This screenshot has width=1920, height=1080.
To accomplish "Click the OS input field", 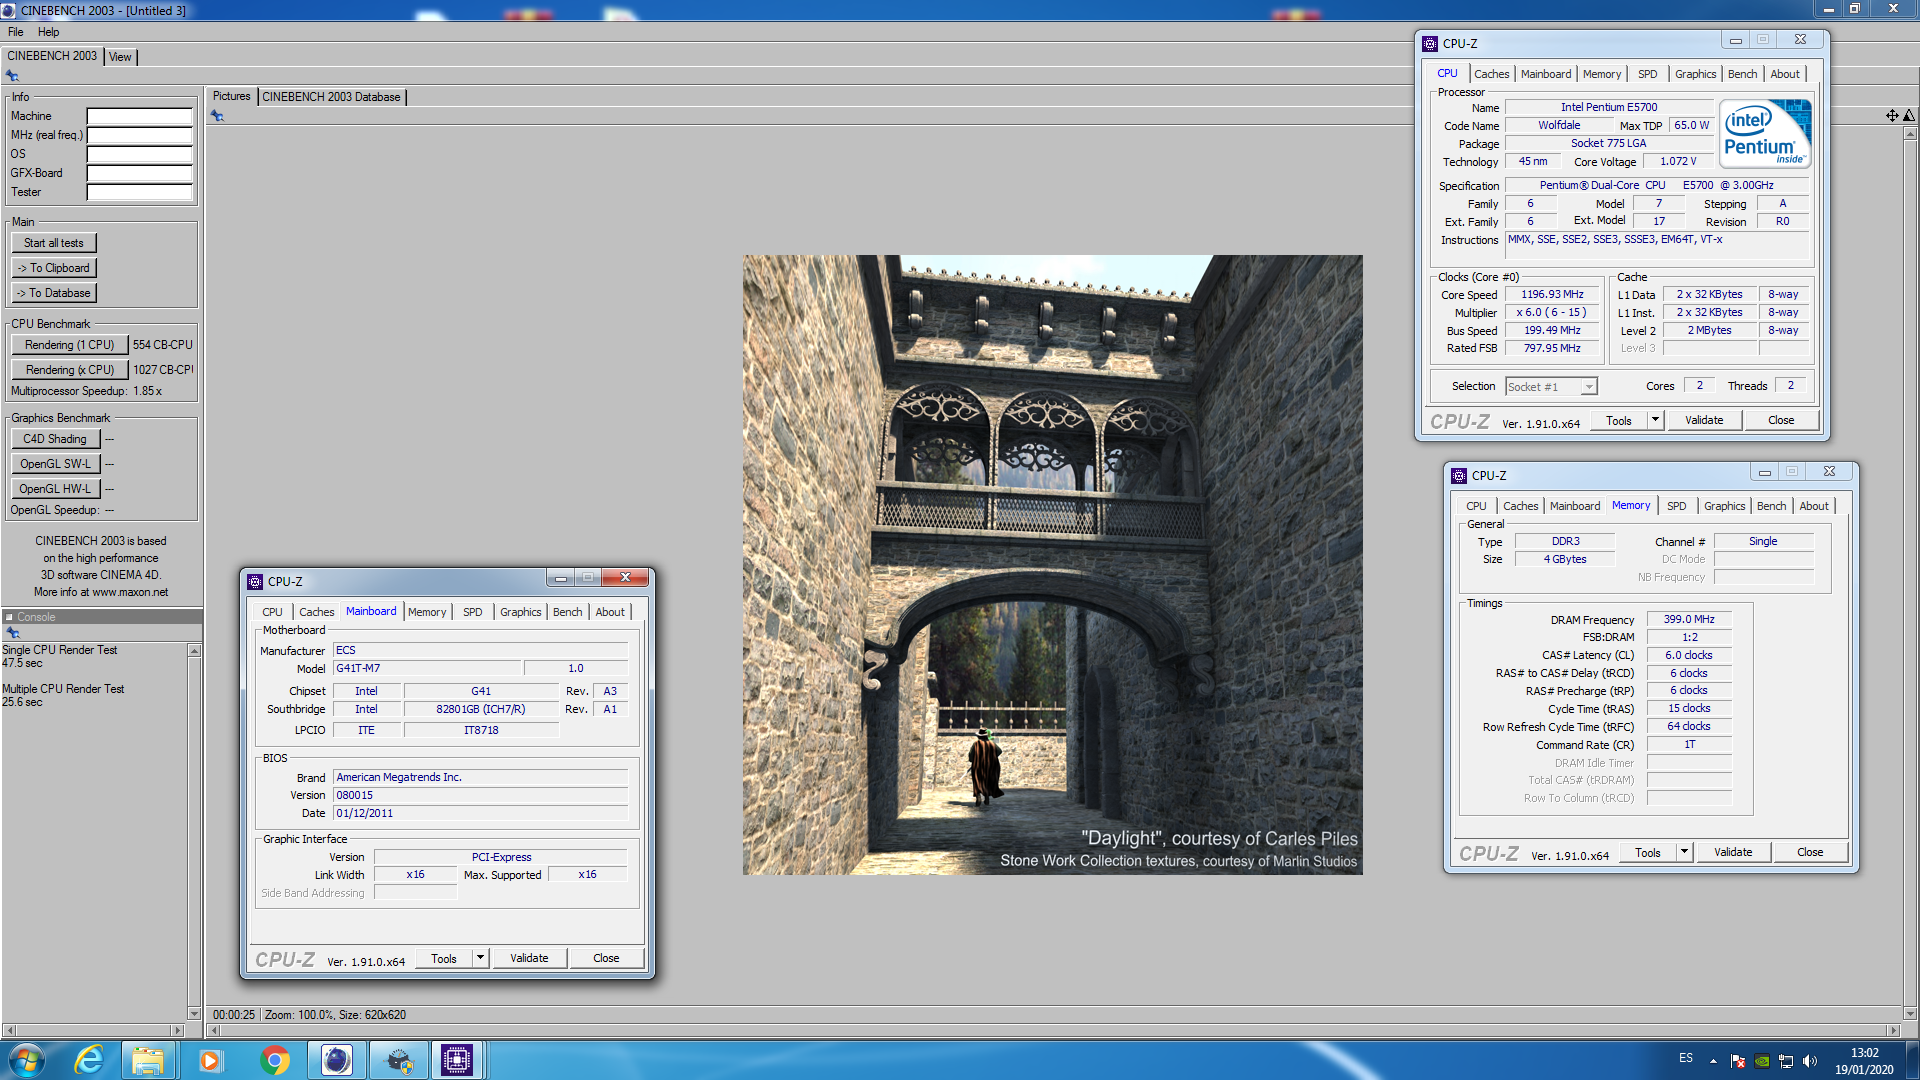I will point(139,154).
